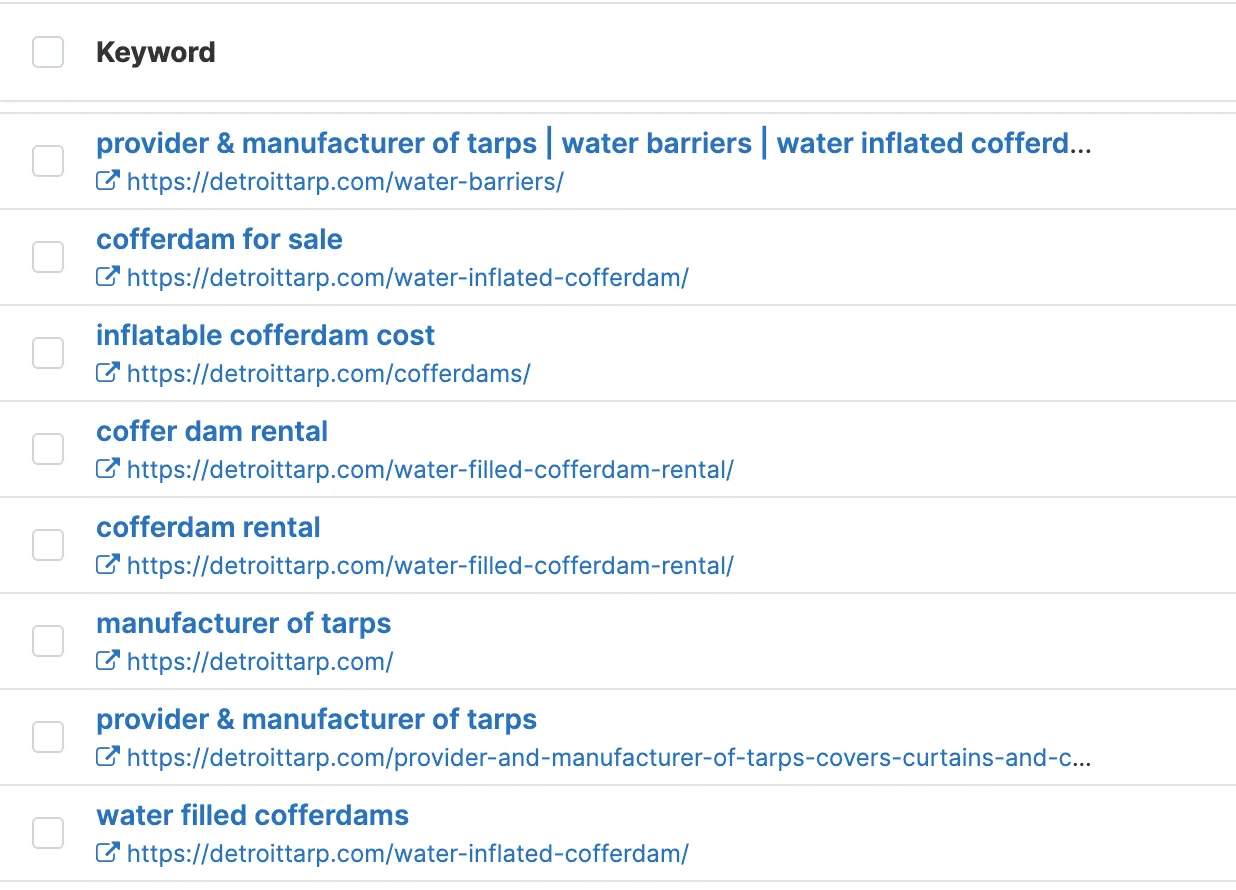Click external link icon under 'cofferdam rental'
Image resolution: width=1236 pixels, height=890 pixels.
click(x=107, y=565)
